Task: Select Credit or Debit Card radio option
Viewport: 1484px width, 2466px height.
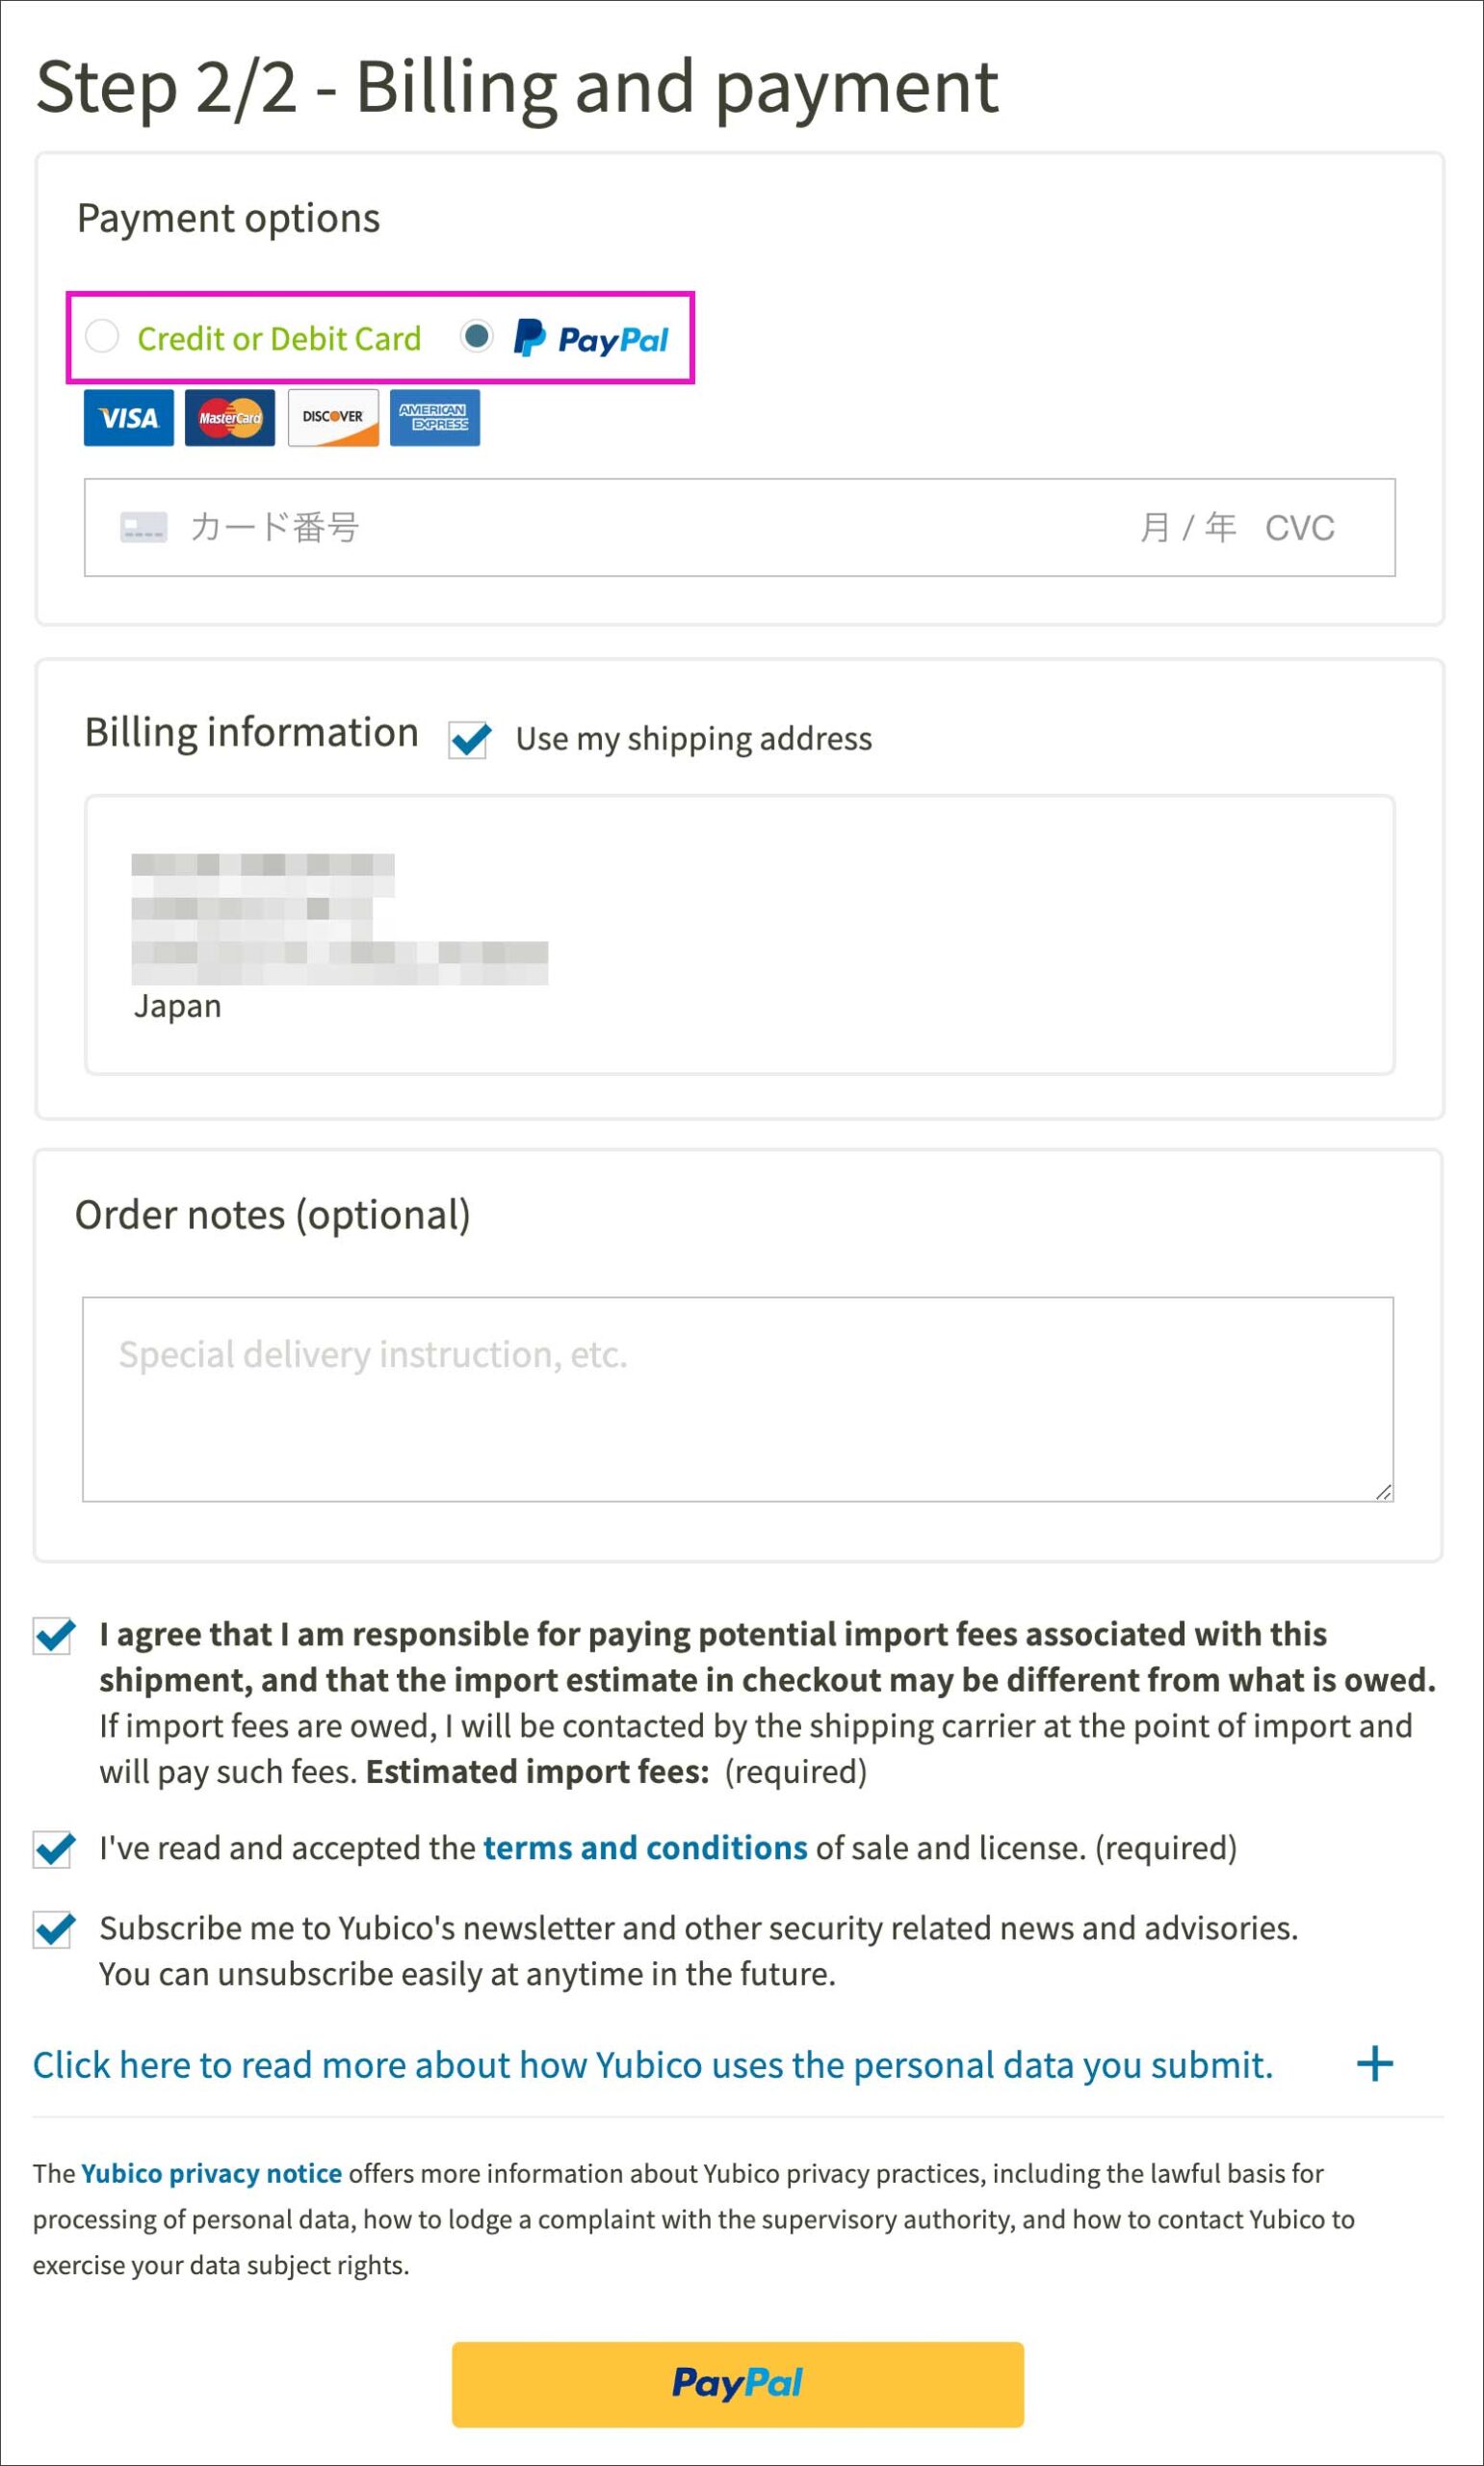Action: (x=102, y=337)
